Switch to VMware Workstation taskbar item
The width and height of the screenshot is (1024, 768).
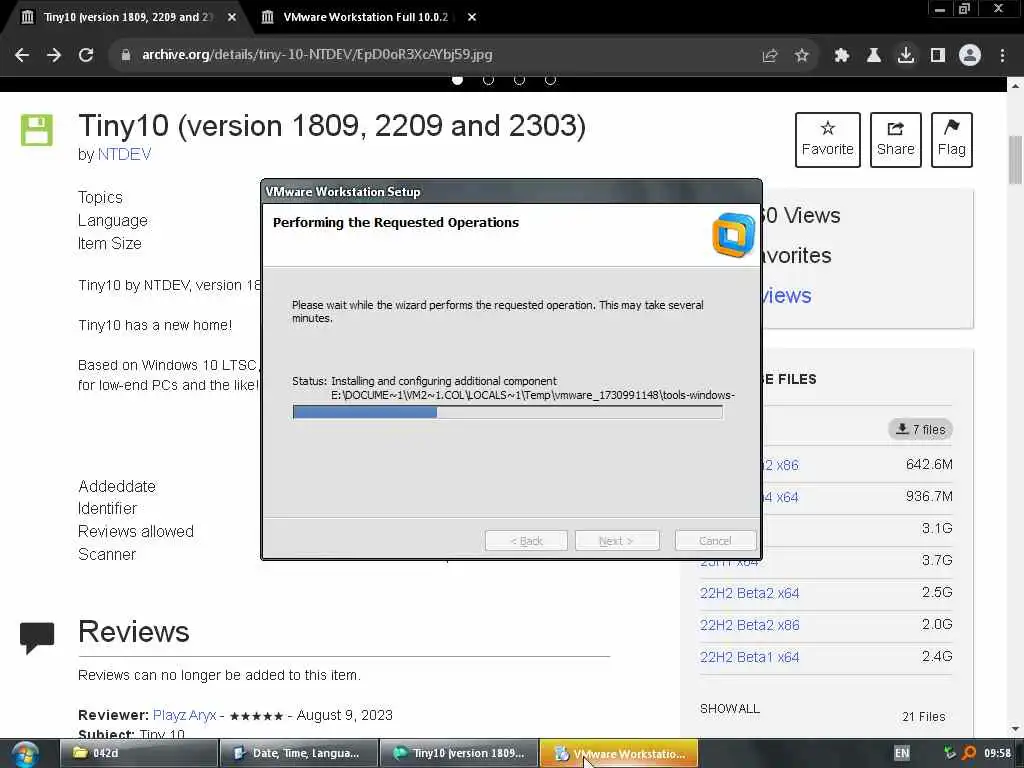click(619, 753)
